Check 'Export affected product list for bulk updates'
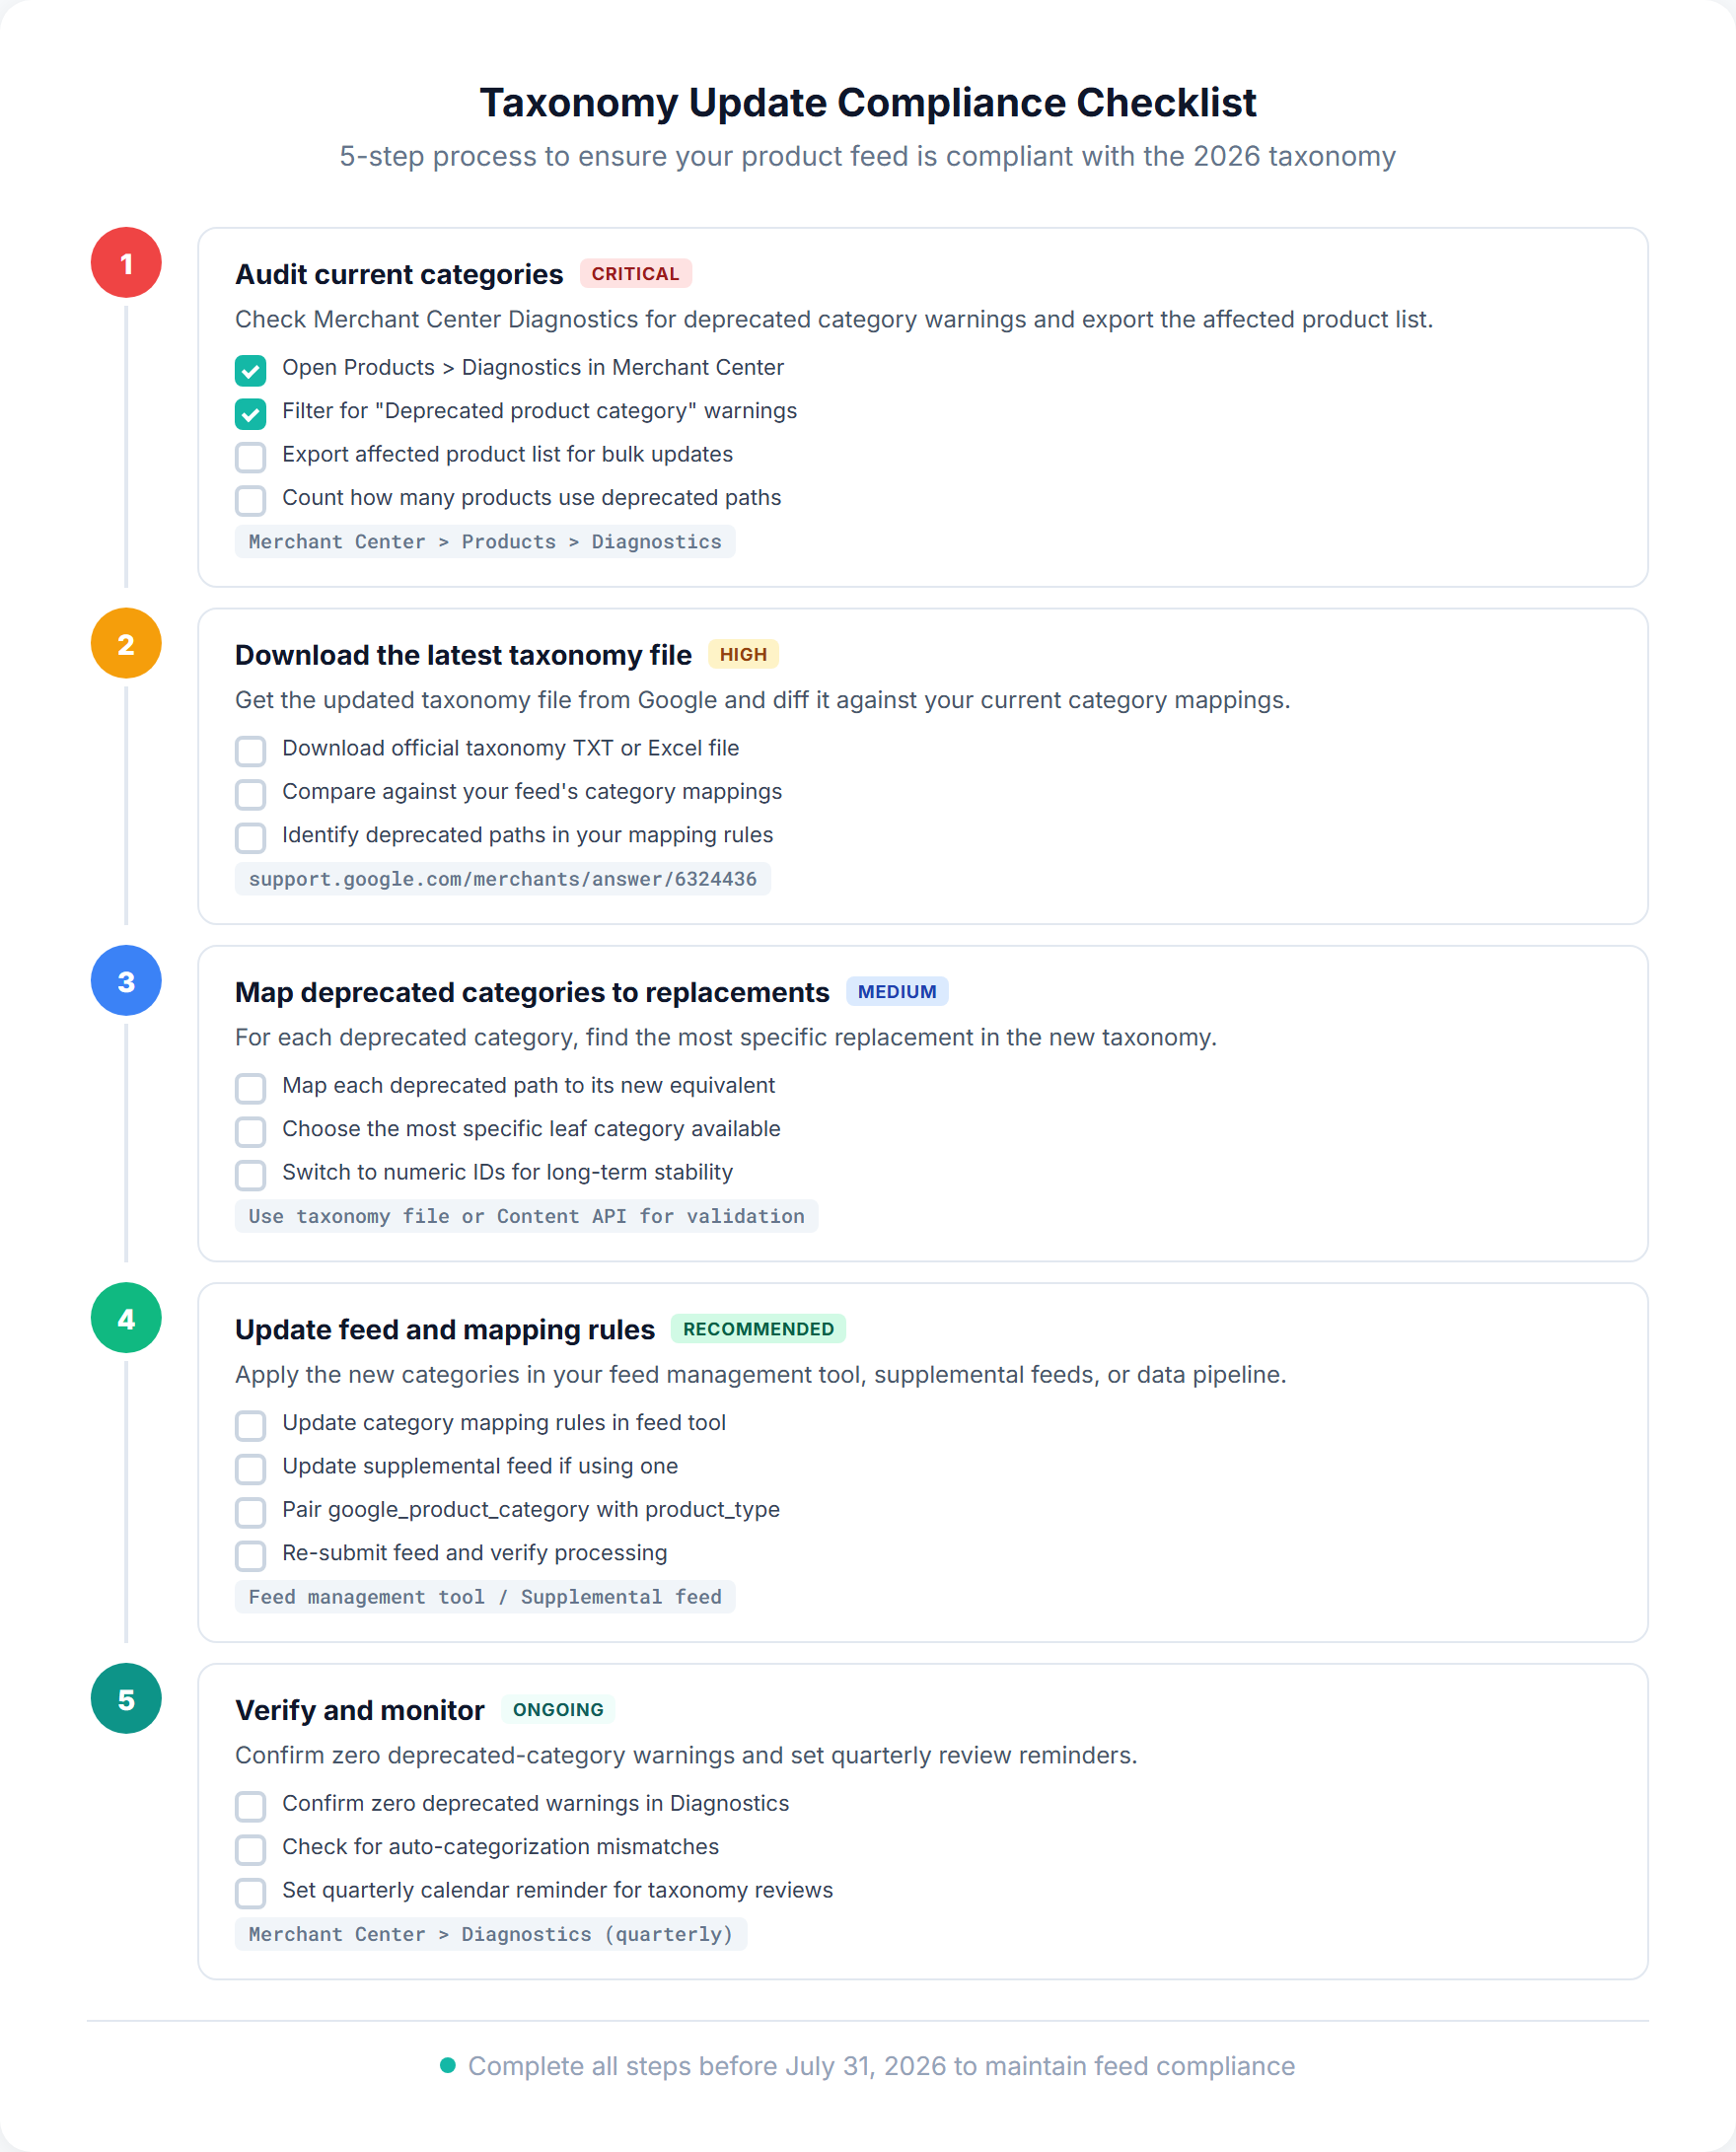Viewport: 1736px width, 2152px height. tap(250, 457)
